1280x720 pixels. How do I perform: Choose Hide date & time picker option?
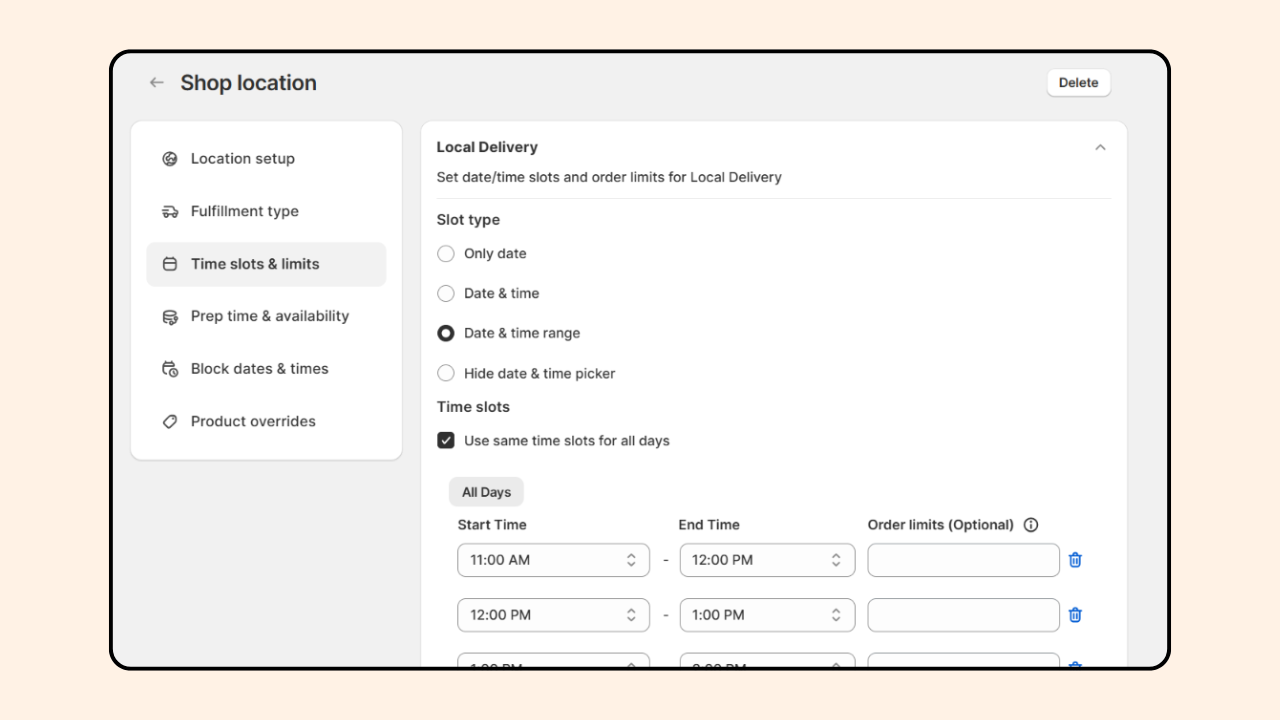tap(446, 374)
